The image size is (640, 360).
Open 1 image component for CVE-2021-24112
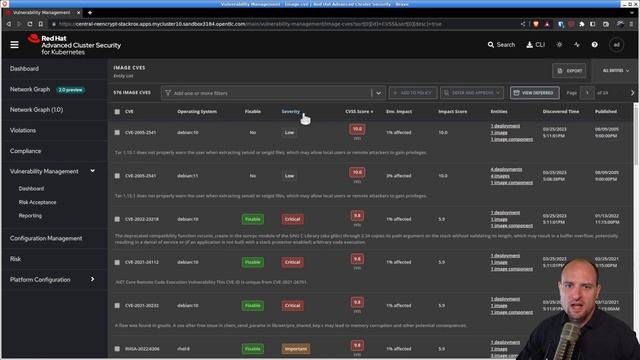(511, 269)
